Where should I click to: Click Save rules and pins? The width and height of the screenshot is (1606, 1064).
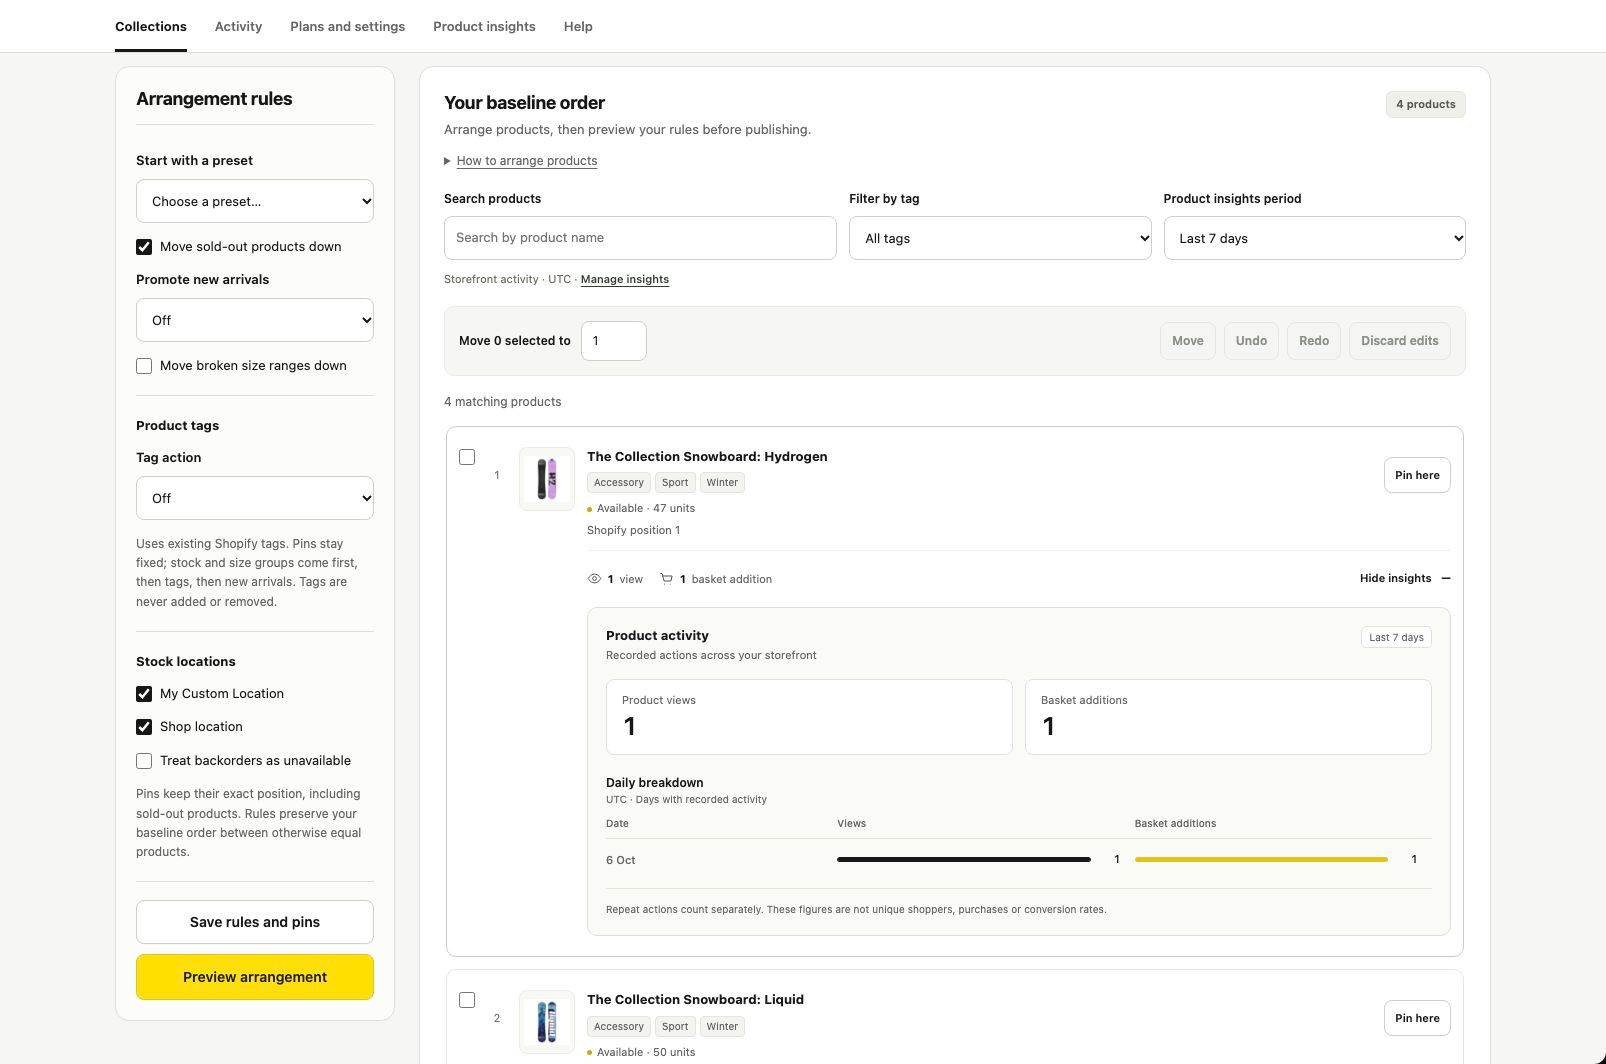click(x=255, y=922)
